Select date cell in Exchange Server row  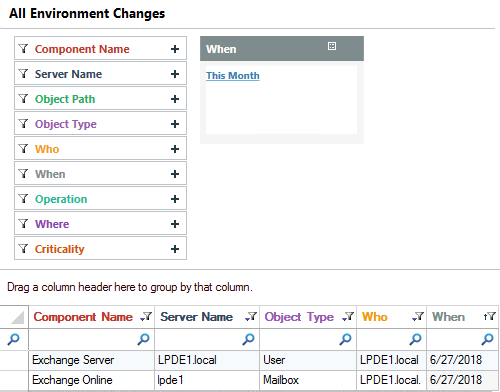click(x=463, y=360)
